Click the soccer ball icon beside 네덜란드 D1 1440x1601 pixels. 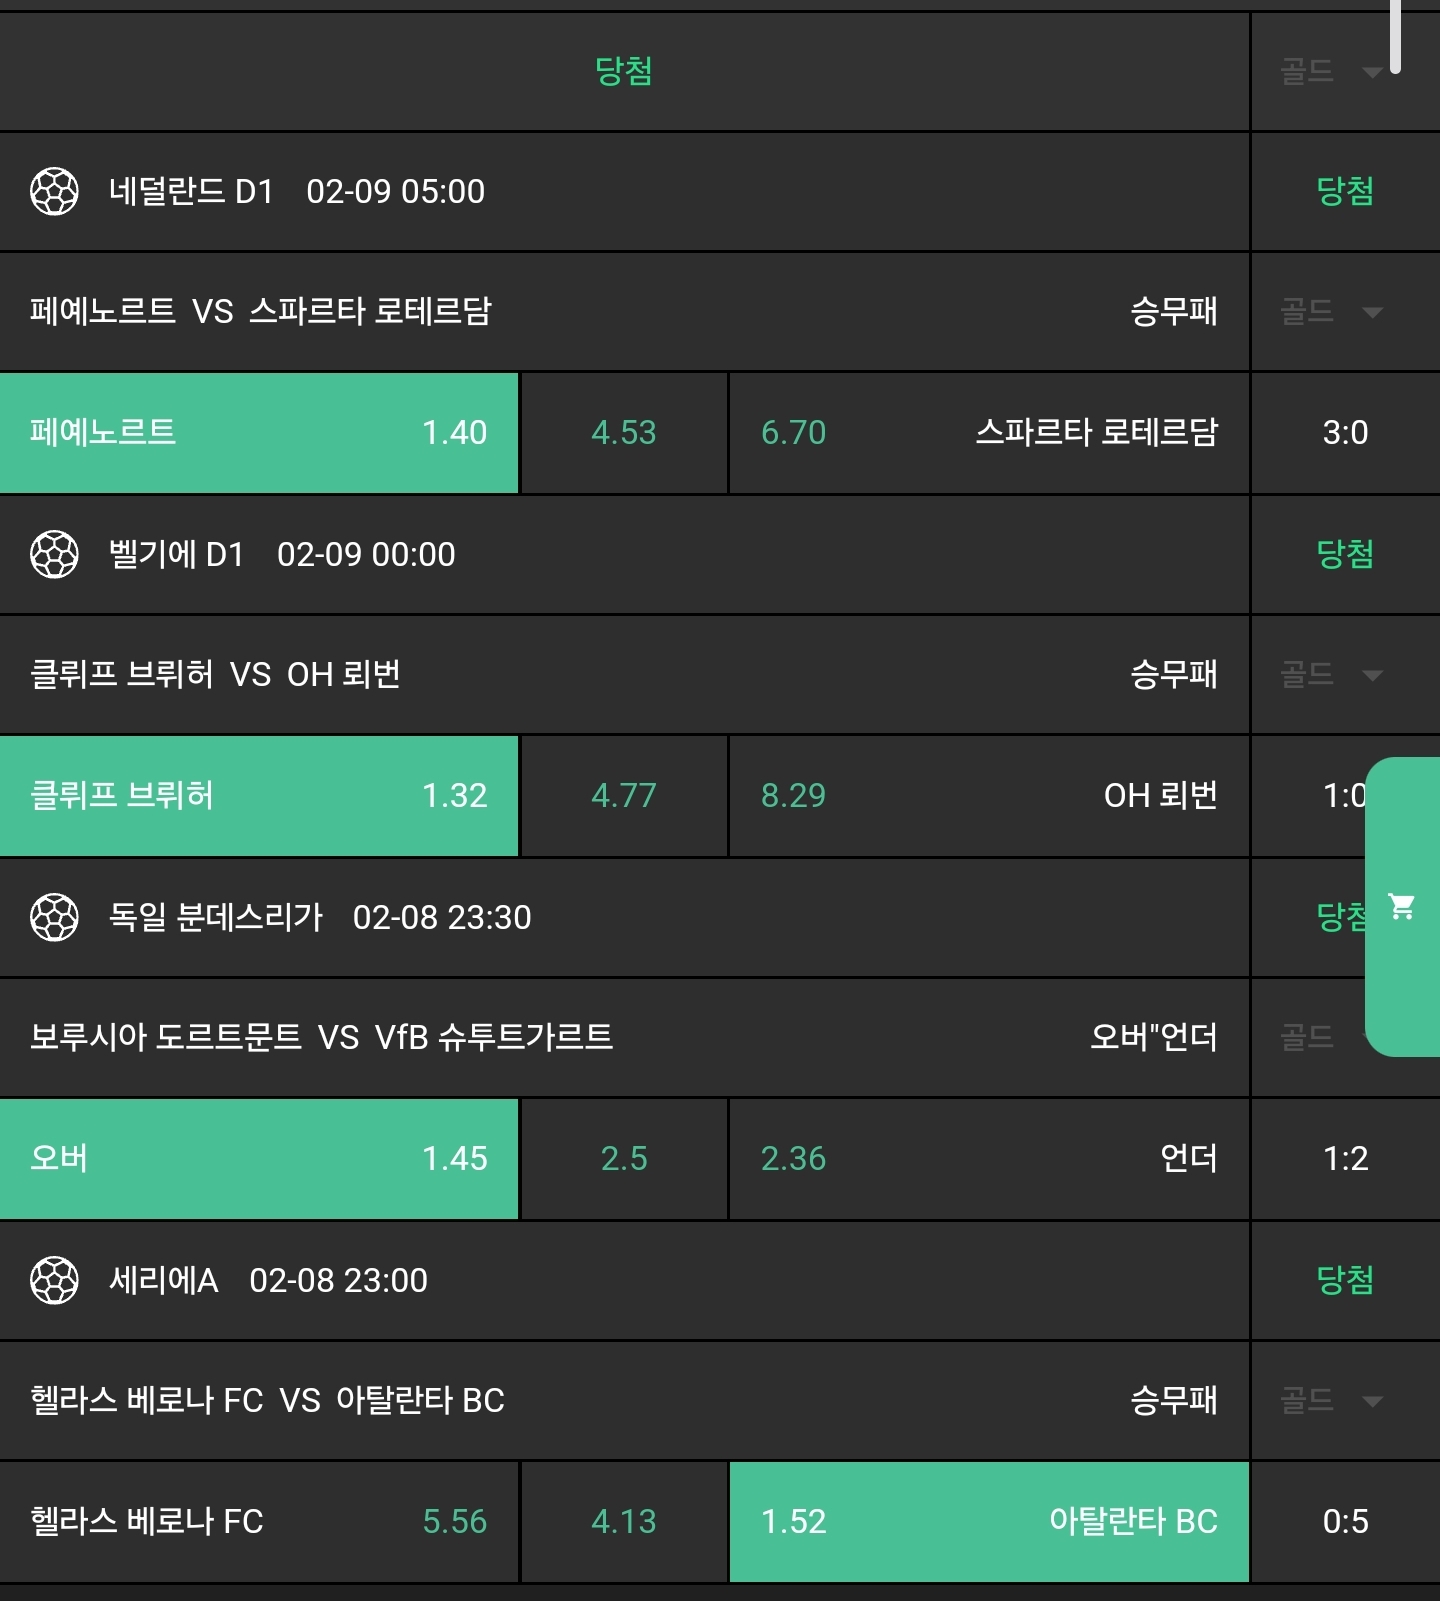(x=54, y=191)
